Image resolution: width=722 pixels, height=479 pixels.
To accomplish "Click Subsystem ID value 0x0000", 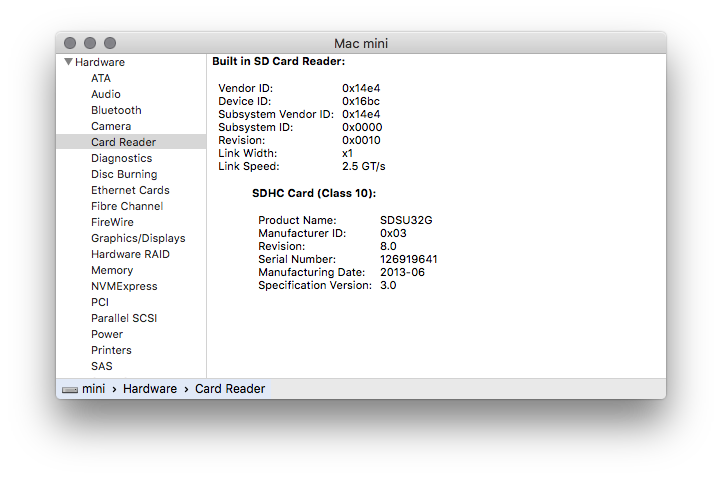I will click(x=362, y=128).
